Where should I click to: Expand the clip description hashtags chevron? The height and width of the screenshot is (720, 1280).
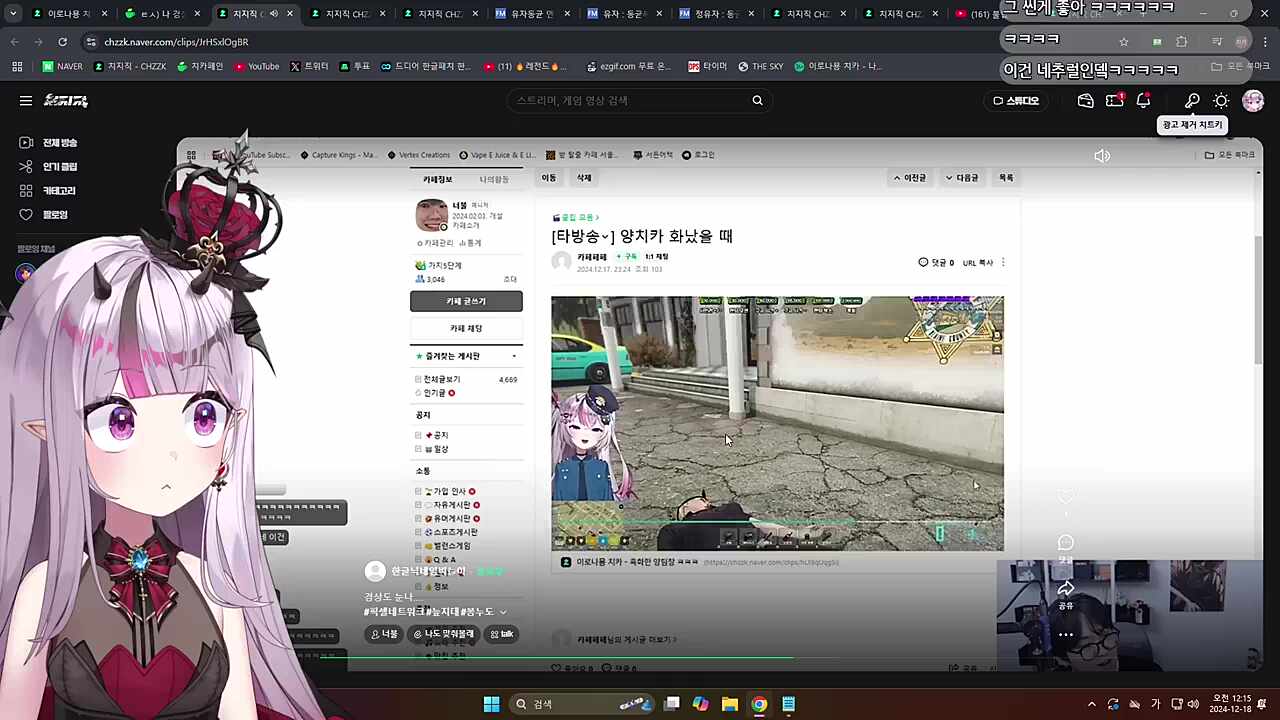pos(503,612)
